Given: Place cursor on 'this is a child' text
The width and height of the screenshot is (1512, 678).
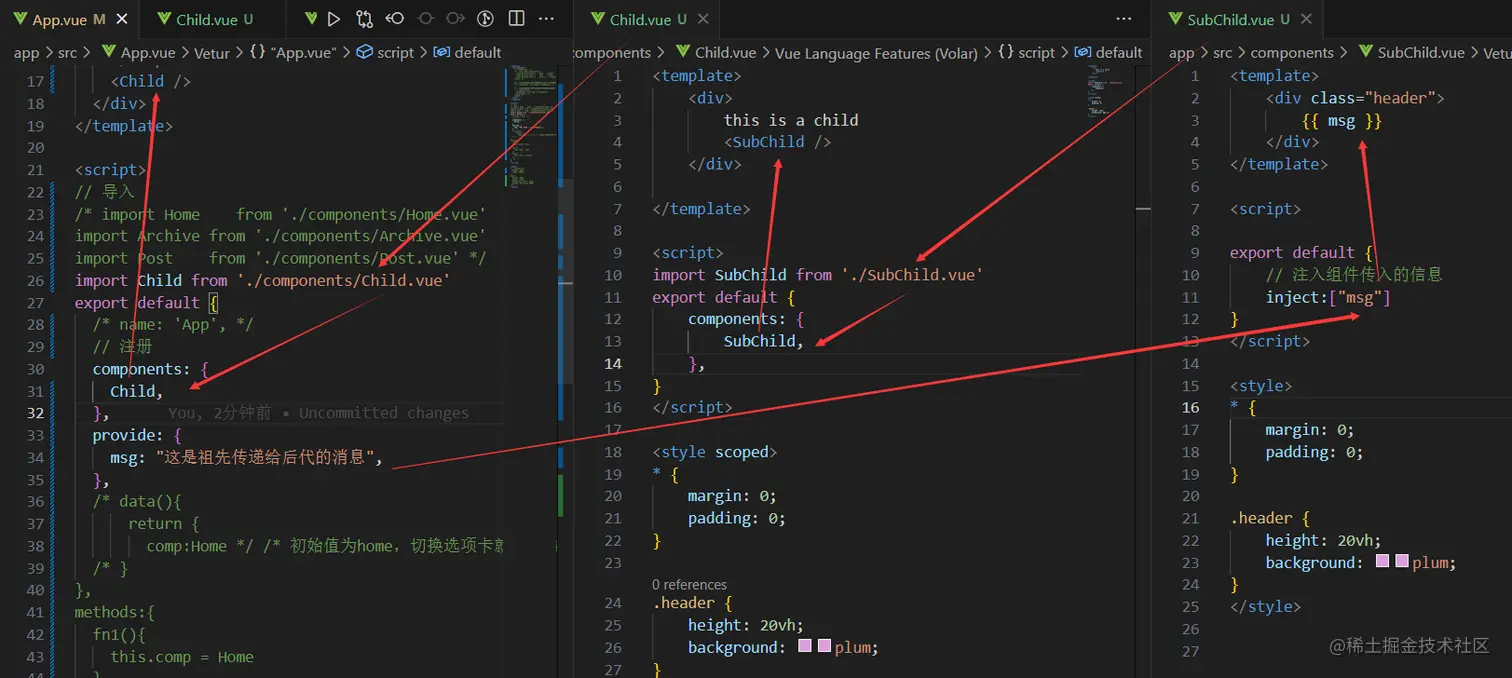Looking at the screenshot, I should click(x=791, y=120).
